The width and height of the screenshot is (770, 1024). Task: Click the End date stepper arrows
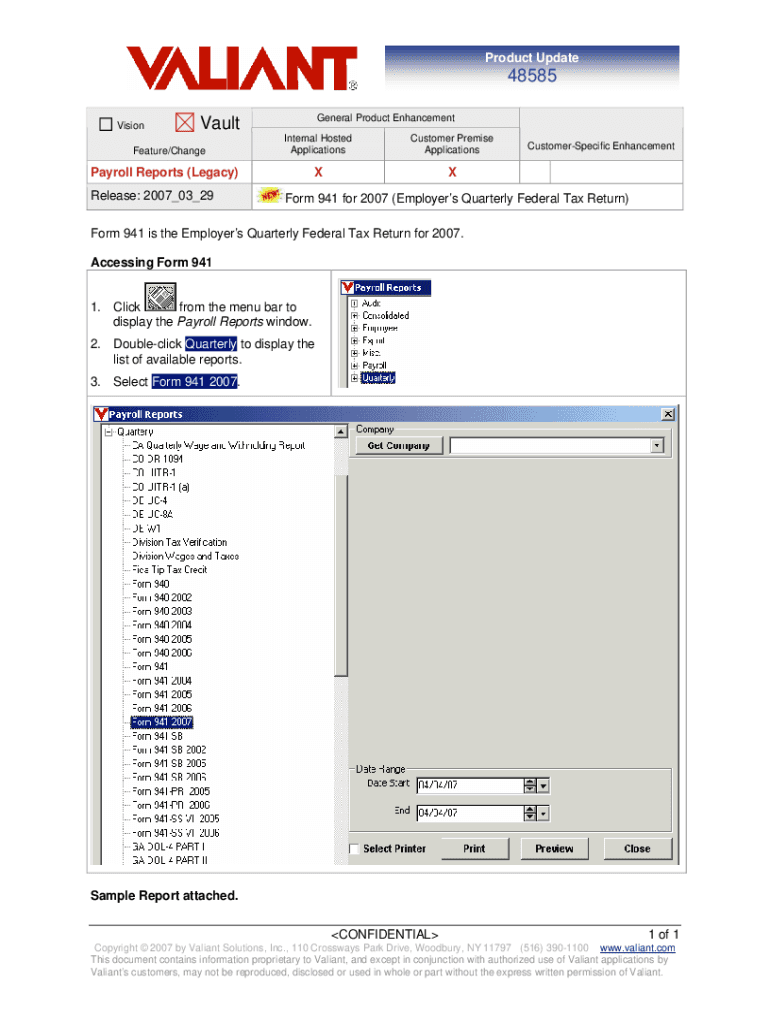(x=530, y=813)
